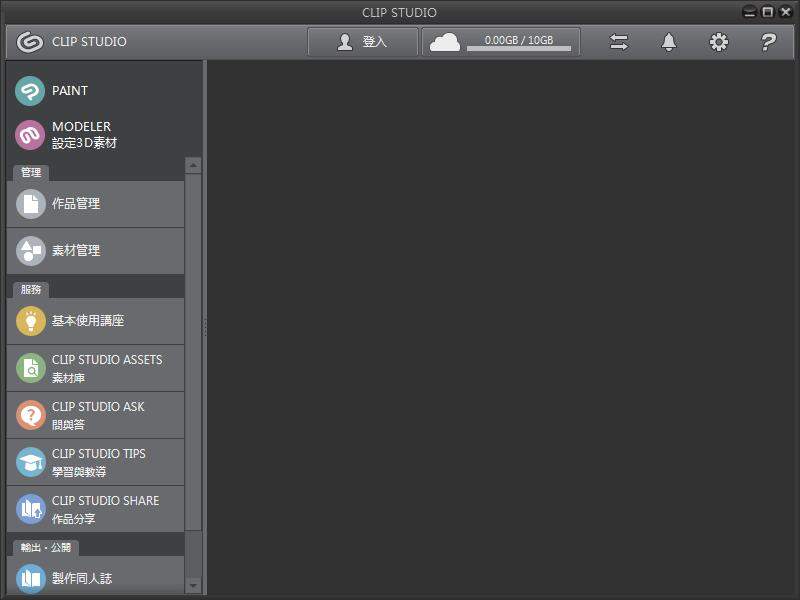The height and width of the screenshot is (600, 800).
Task: Open help via the question mark icon
Action: [767, 42]
